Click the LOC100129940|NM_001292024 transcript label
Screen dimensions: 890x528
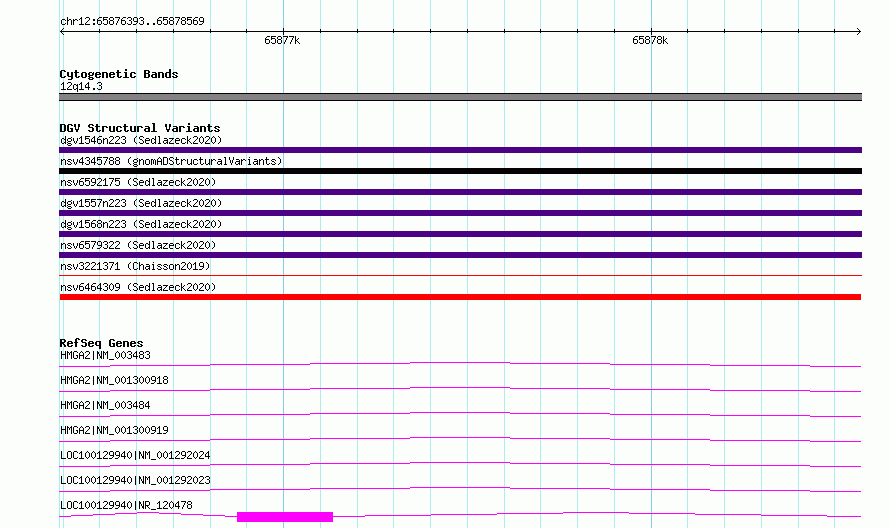click(135, 455)
